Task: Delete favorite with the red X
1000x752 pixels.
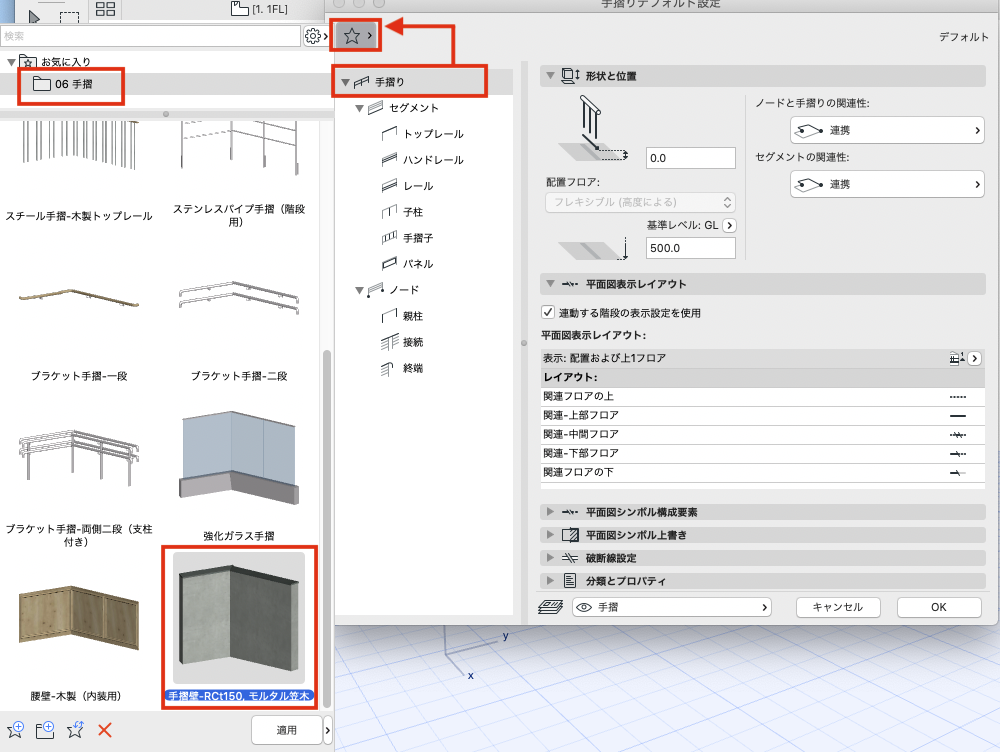Action: [105, 730]
